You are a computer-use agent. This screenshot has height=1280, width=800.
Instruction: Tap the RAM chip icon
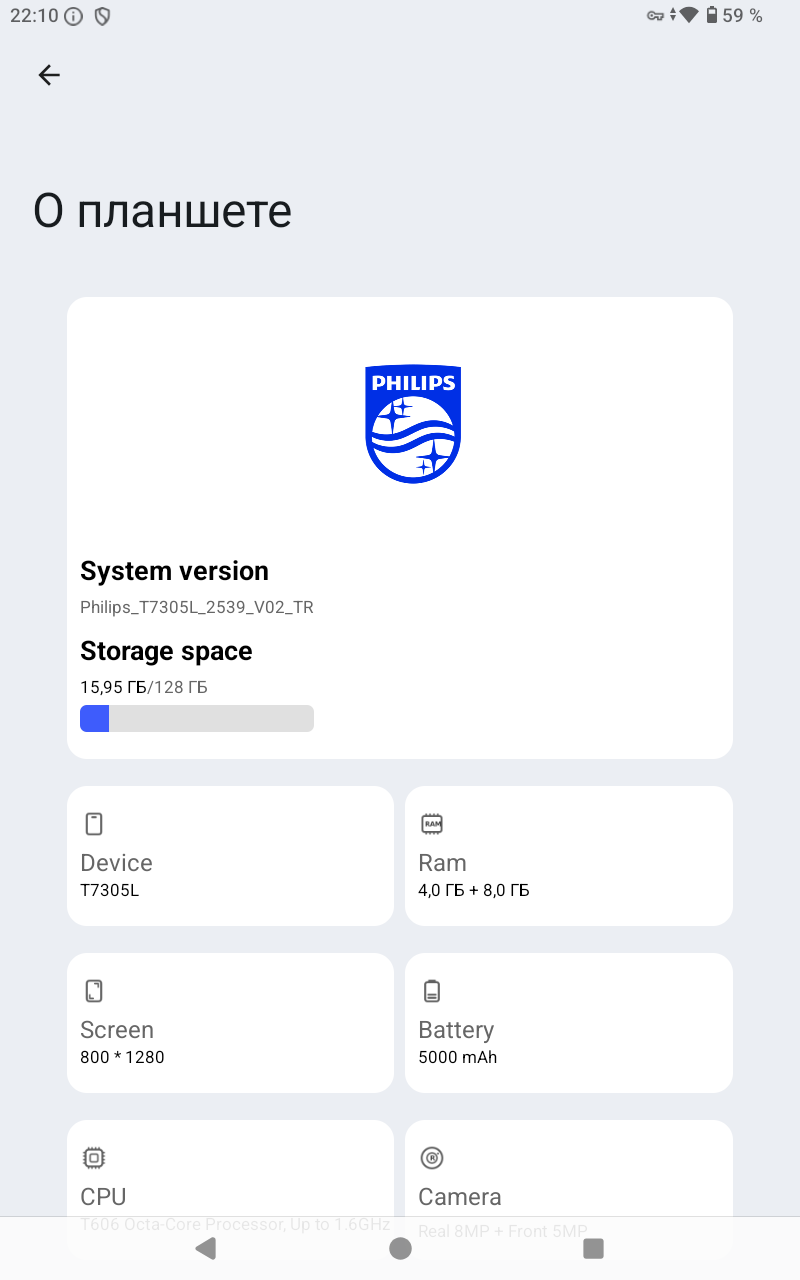(432, 824)
